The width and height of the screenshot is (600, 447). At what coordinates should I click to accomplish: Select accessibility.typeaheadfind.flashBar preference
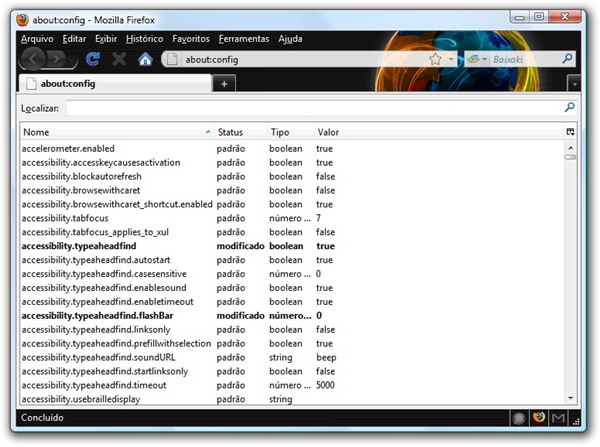point(292,316)
